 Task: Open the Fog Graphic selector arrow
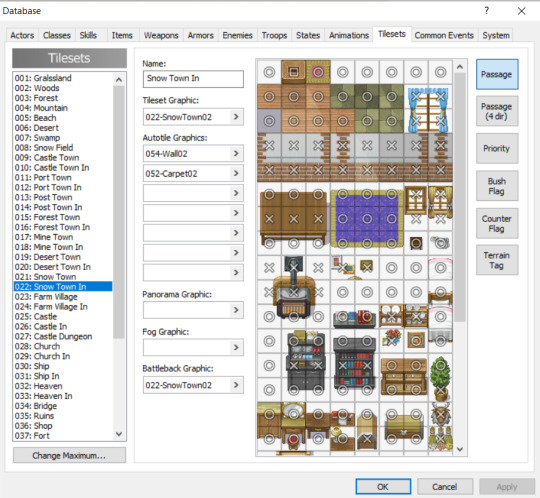236,347
